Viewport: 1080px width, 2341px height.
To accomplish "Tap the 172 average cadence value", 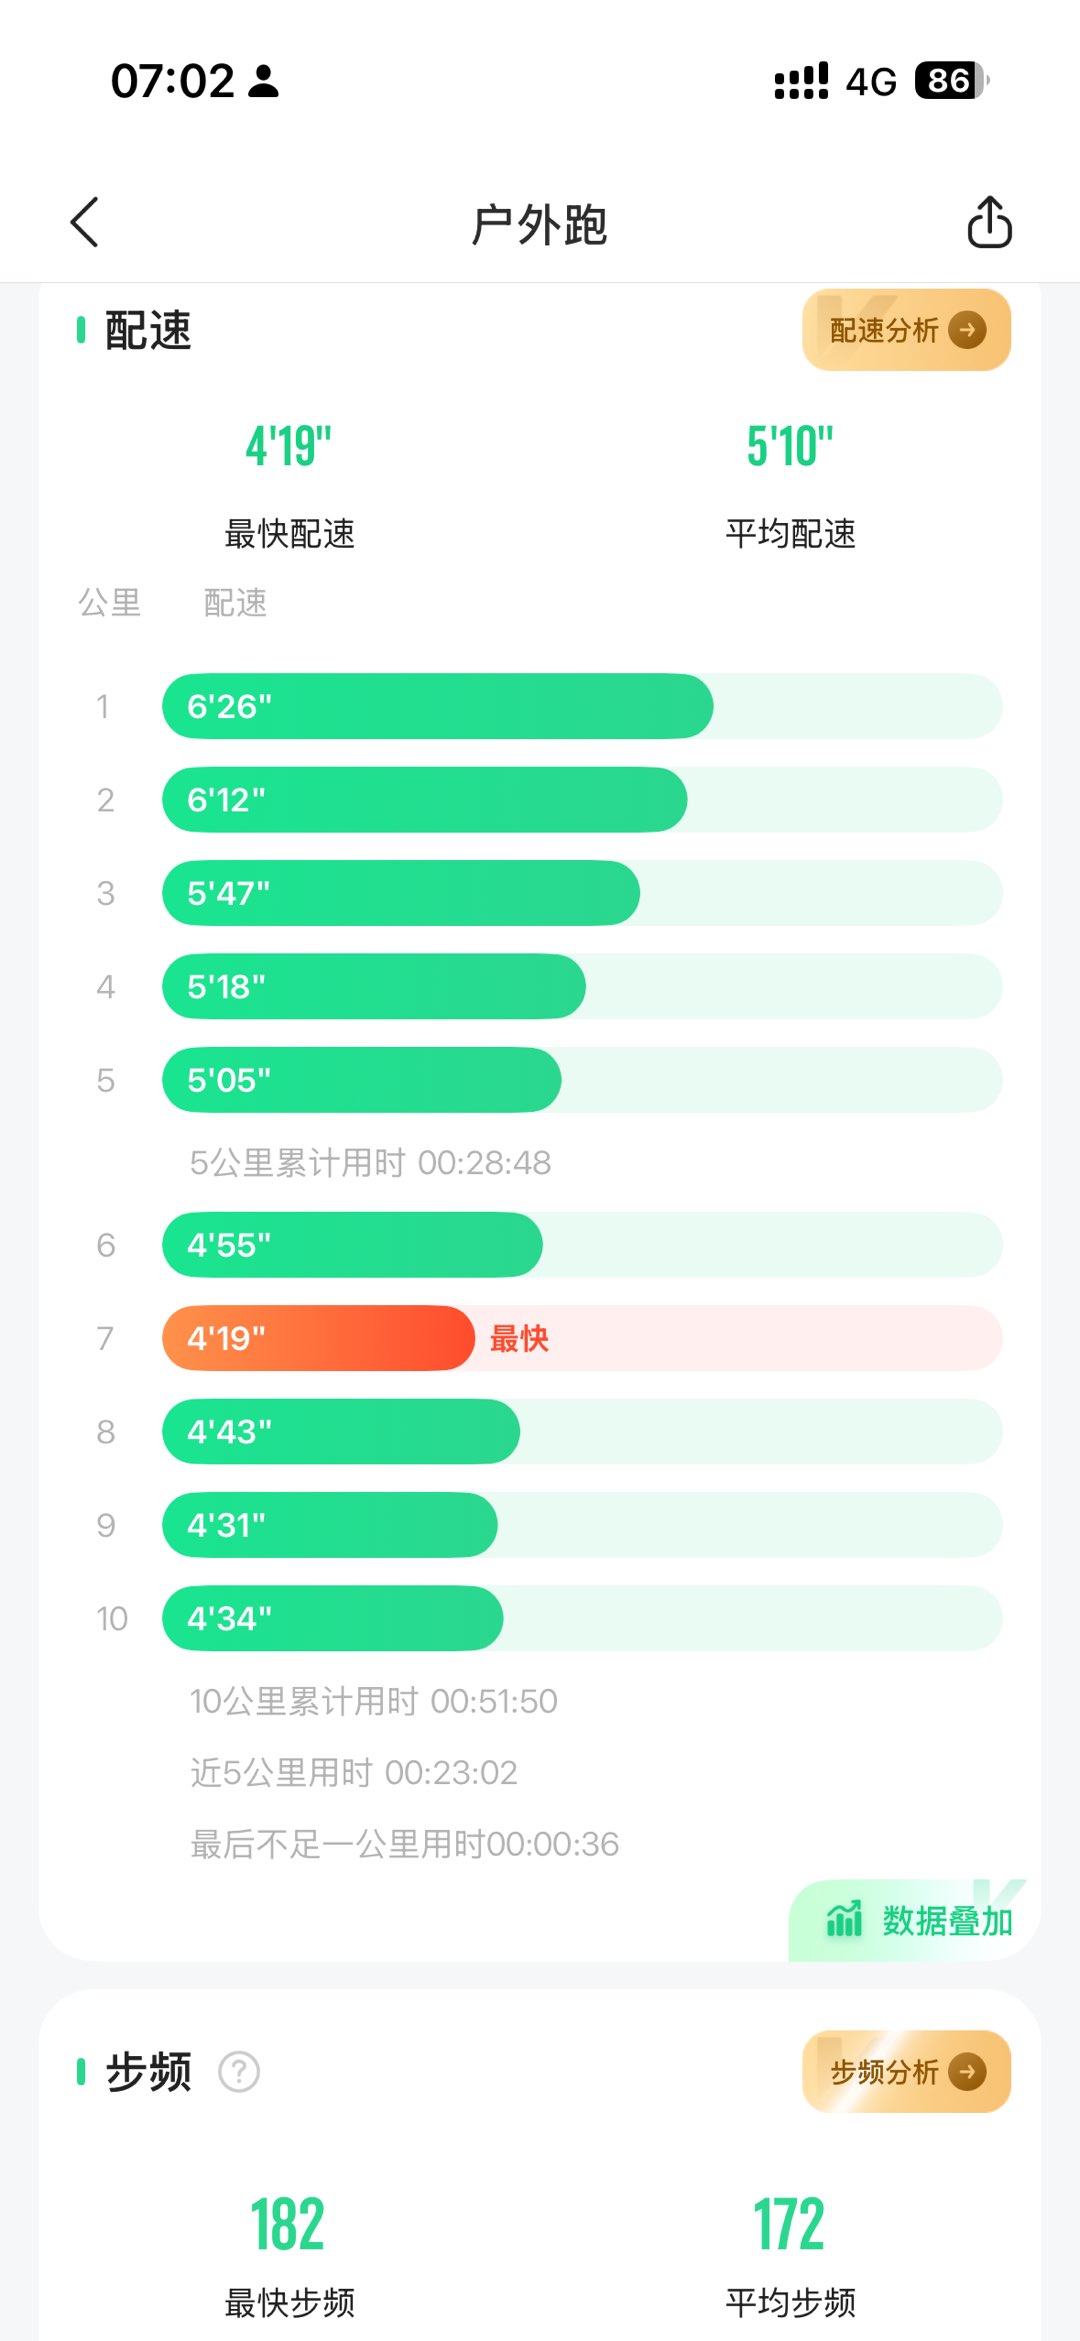I will (x=789, y=2224).
